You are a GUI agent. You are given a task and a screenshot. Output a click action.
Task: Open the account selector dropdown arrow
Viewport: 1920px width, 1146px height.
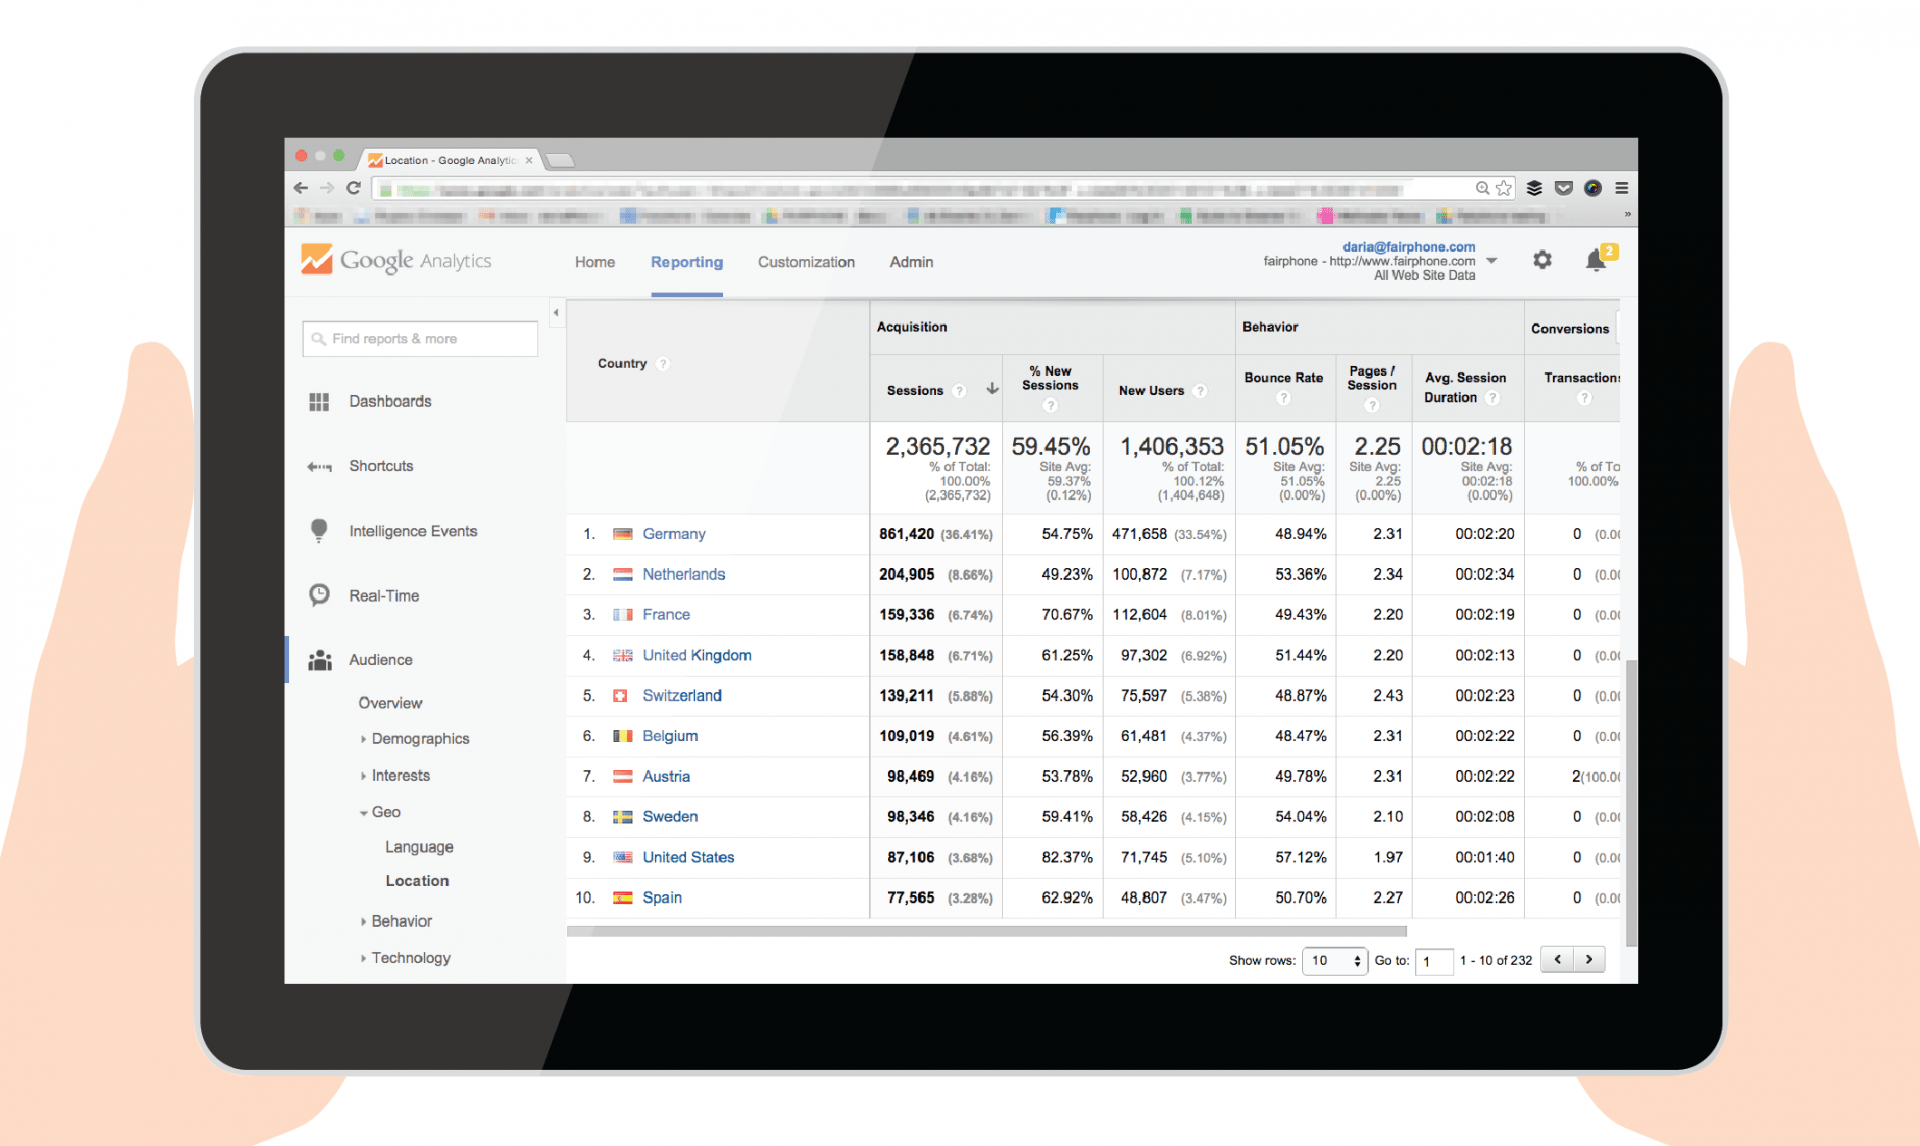pyautogui.click(x=1492, y=261)
